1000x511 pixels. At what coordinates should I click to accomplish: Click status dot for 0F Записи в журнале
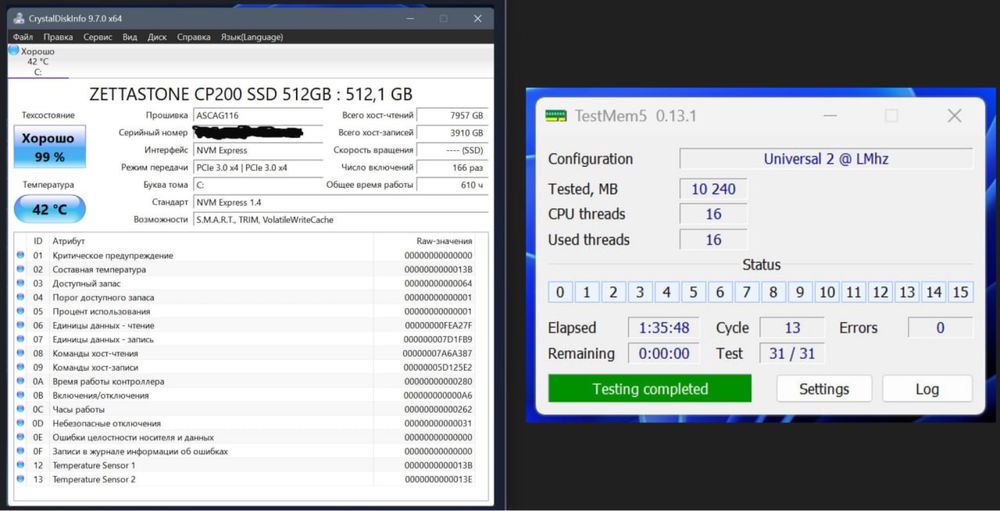click(20, 451)
